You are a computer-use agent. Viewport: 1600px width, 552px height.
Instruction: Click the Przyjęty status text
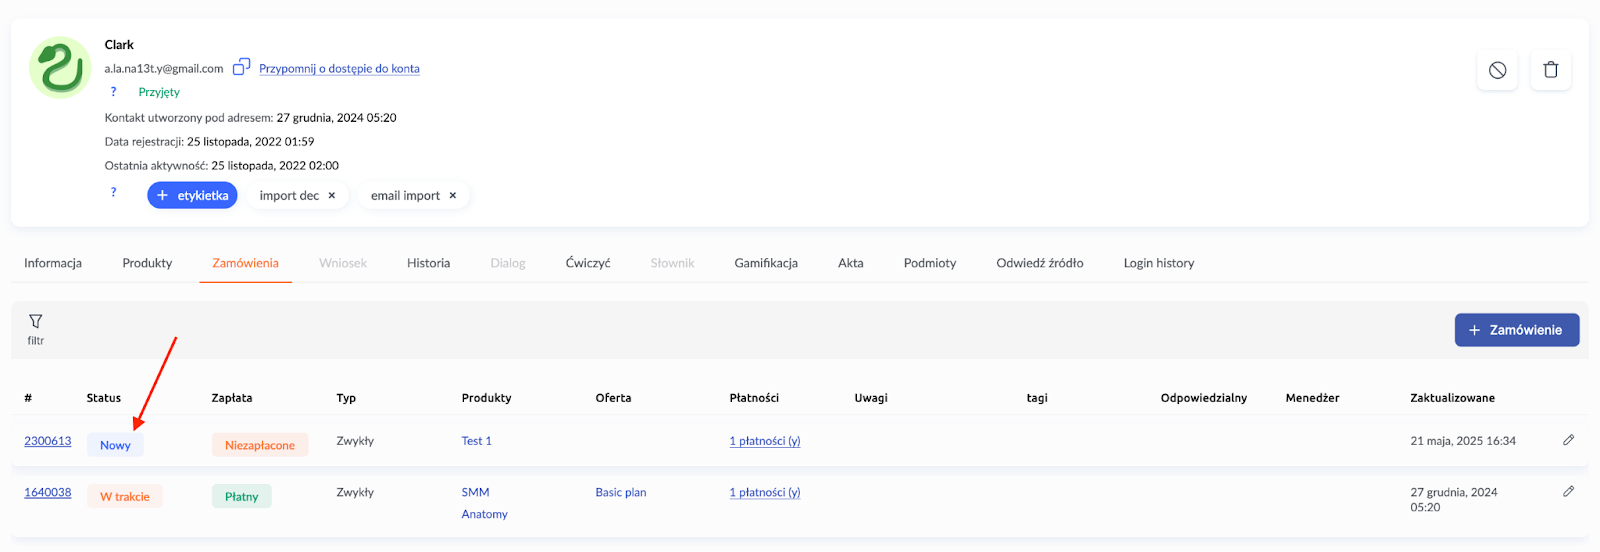[159, 92]
